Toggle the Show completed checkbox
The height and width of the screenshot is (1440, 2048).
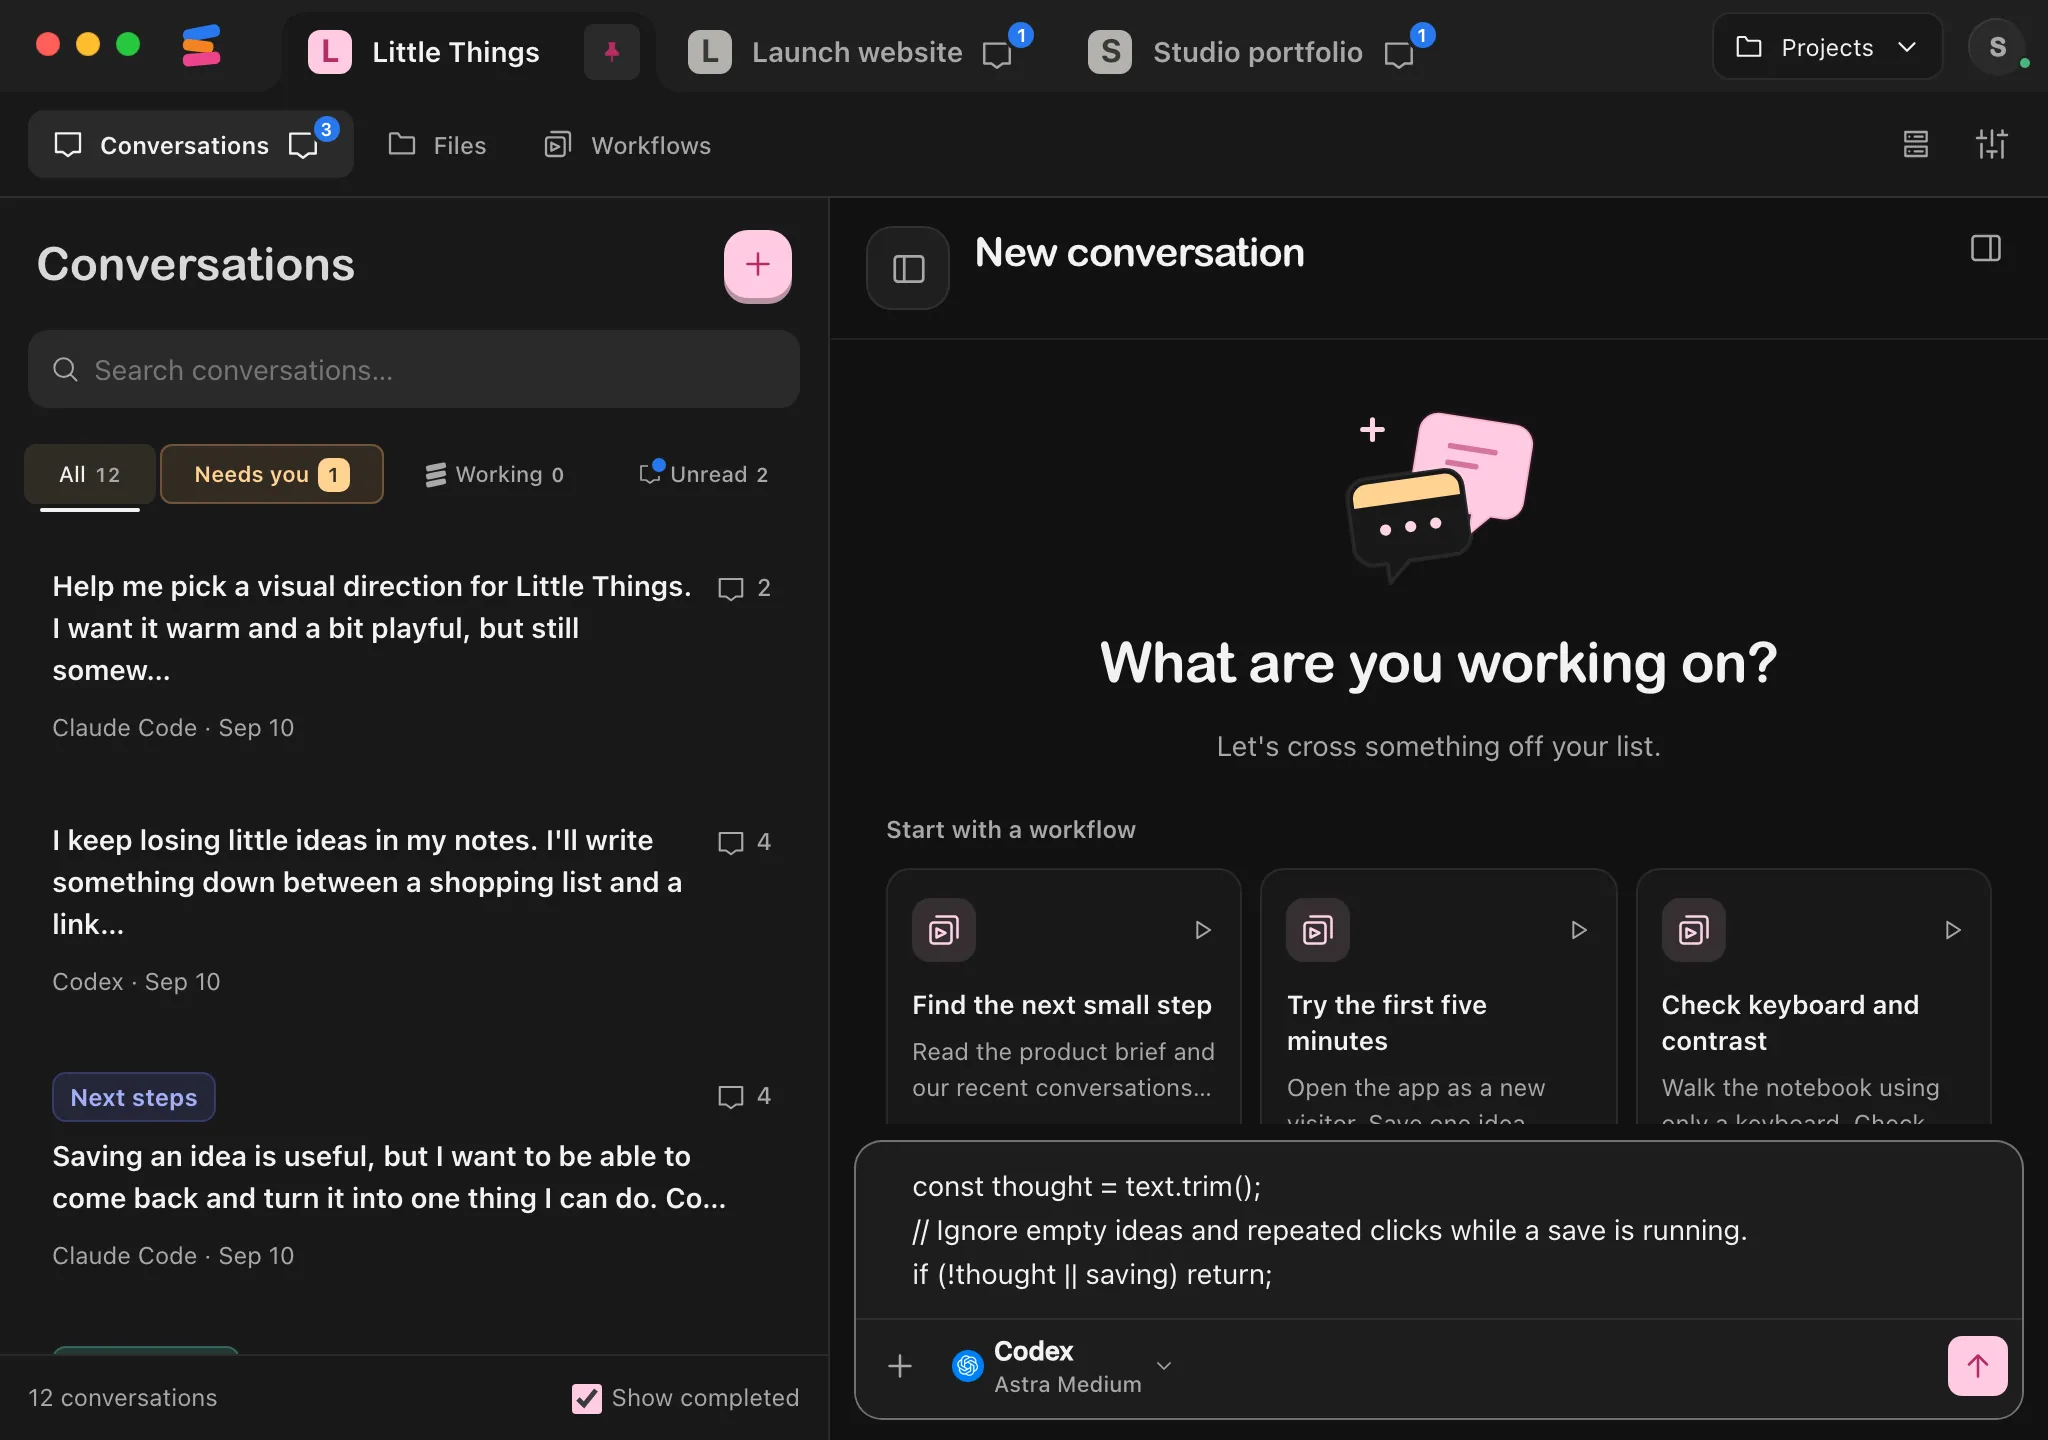click(586, 1398)
